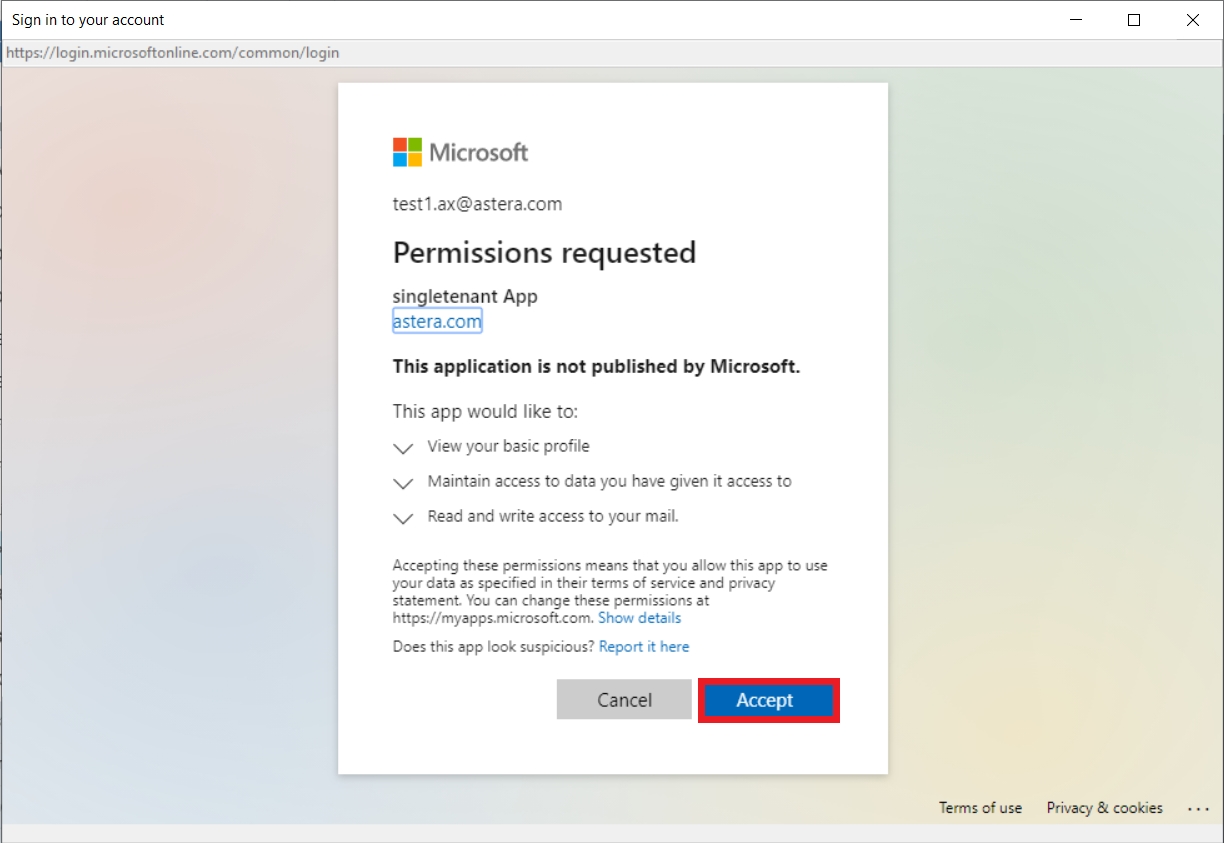Minimize the sign-in window
This screenshot has width=1224, height=843.
tap(1076, 20)
